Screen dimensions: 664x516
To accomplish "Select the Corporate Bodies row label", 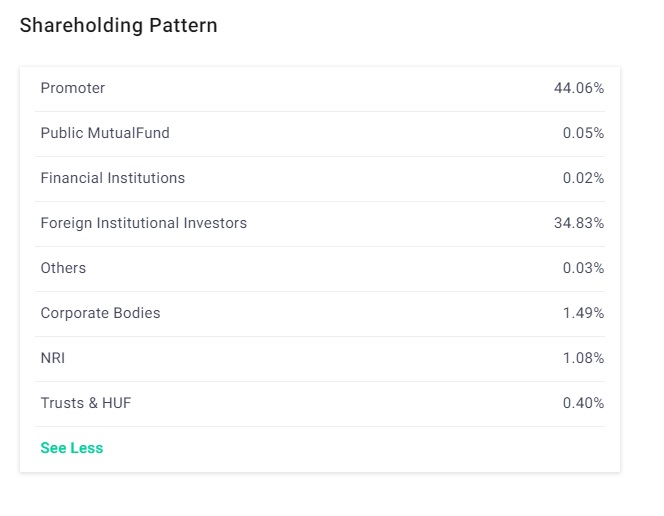I will pyautogui.click(x=100, y=313).
